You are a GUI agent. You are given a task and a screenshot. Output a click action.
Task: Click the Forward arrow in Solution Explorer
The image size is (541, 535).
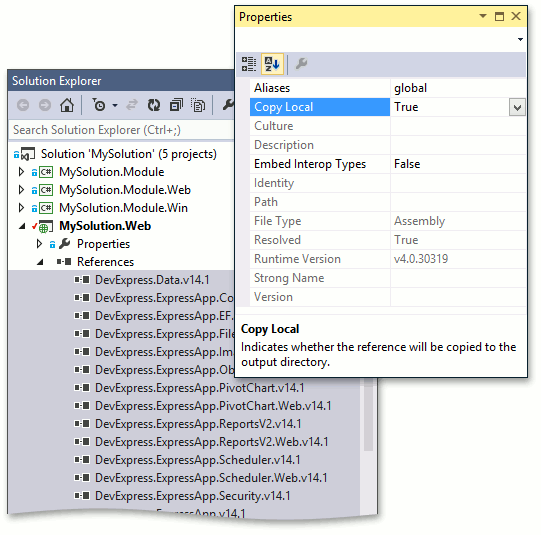(45, 105)
